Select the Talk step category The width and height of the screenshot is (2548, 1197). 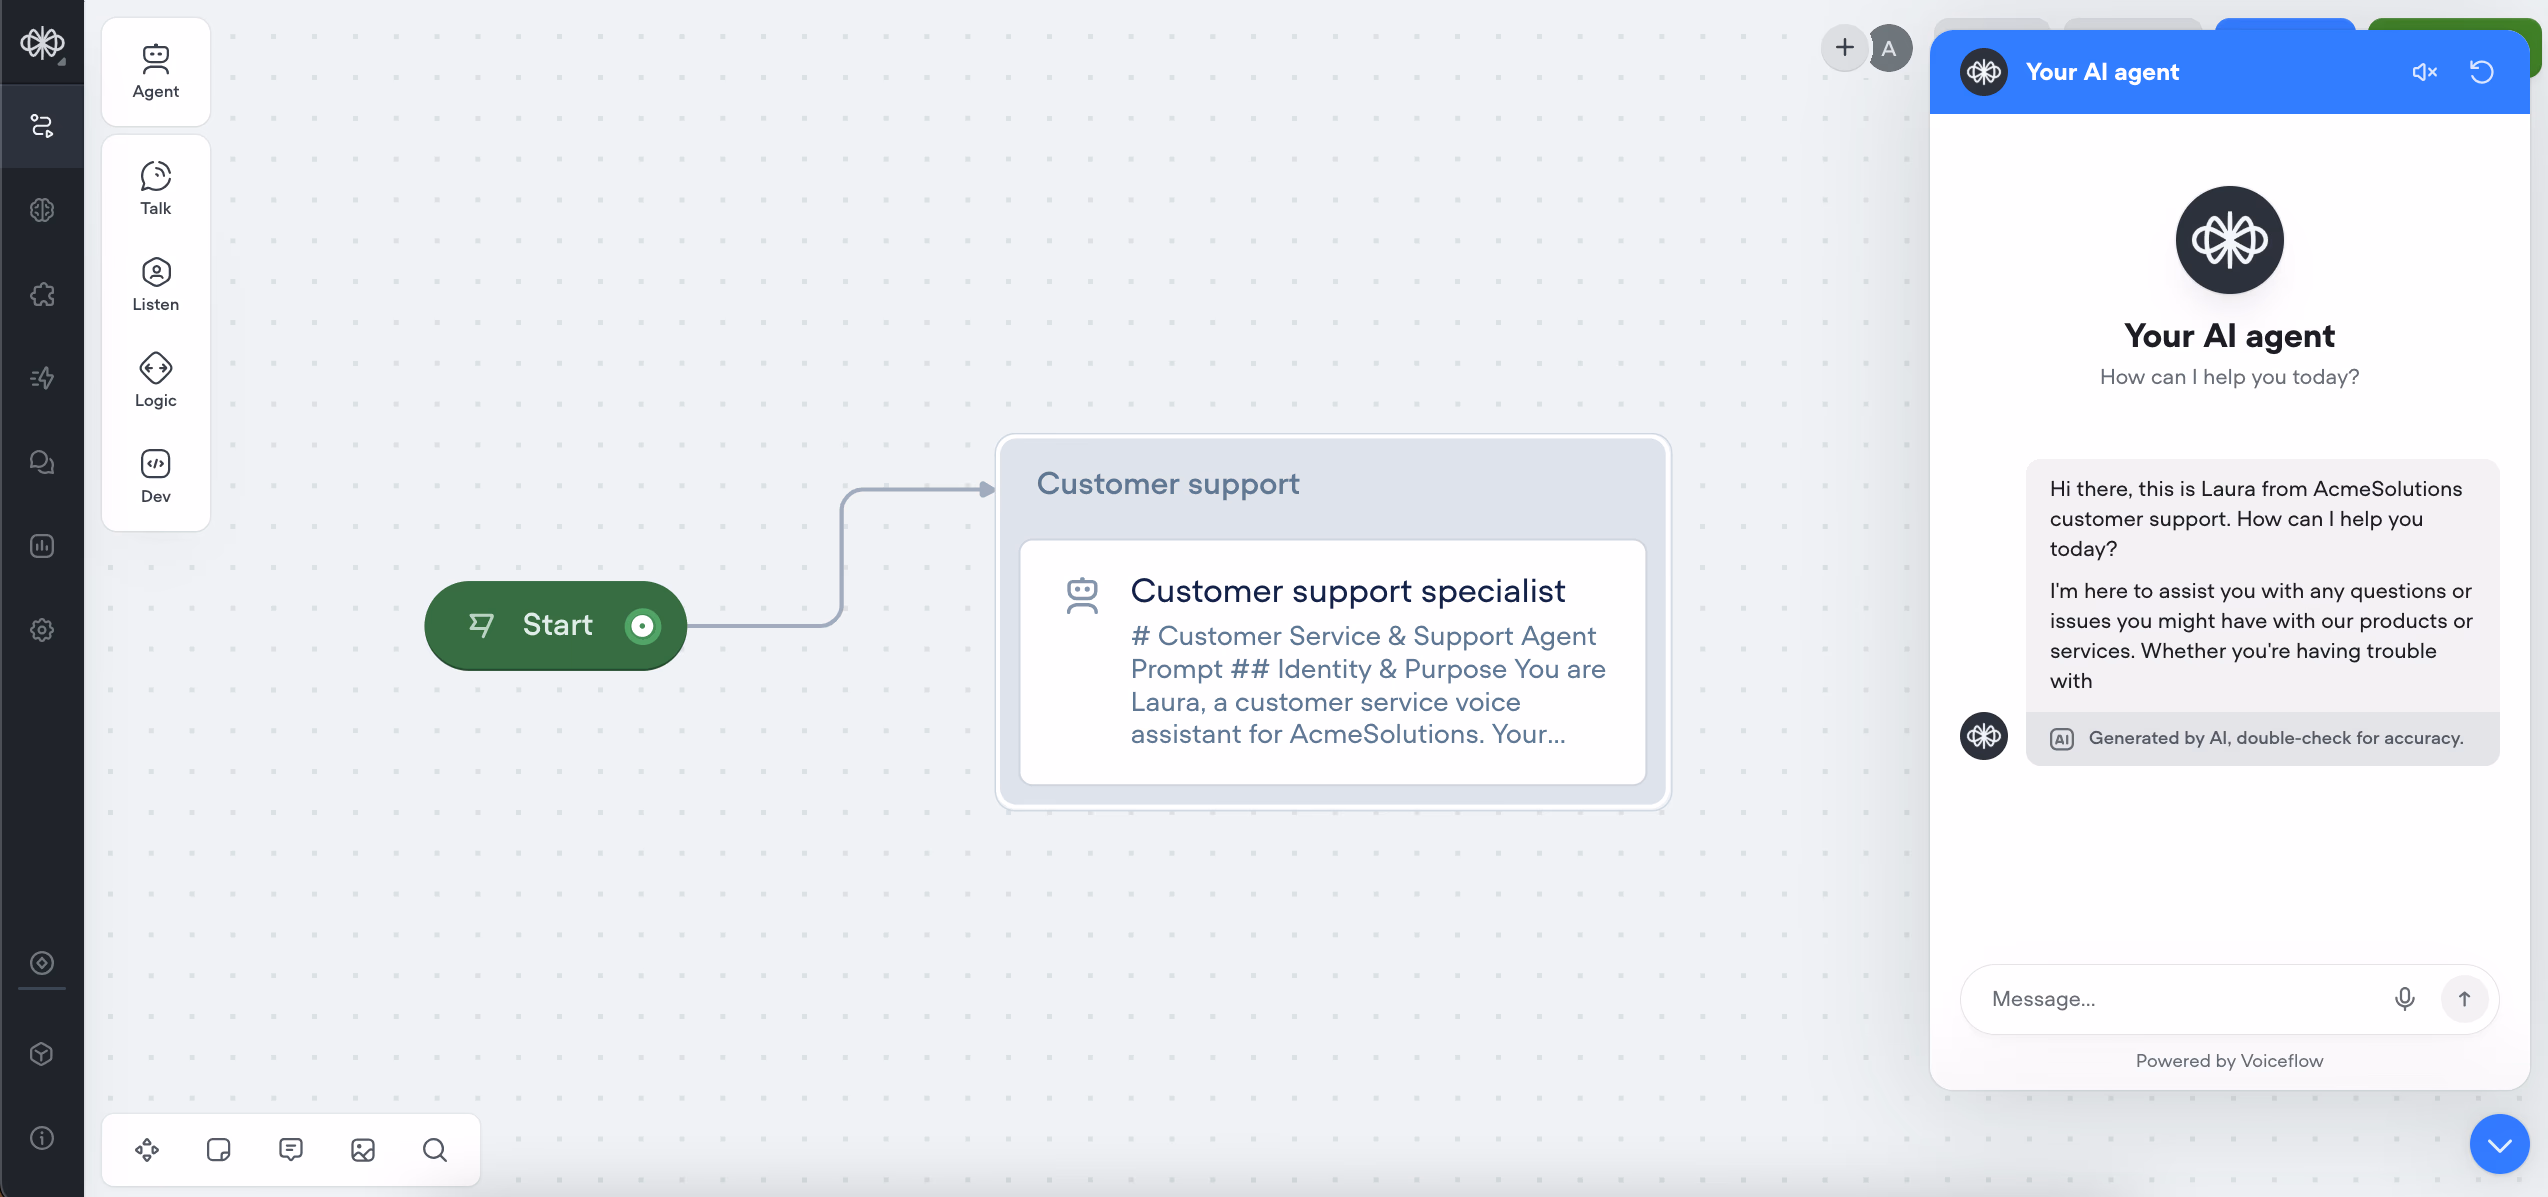point(155,188)
